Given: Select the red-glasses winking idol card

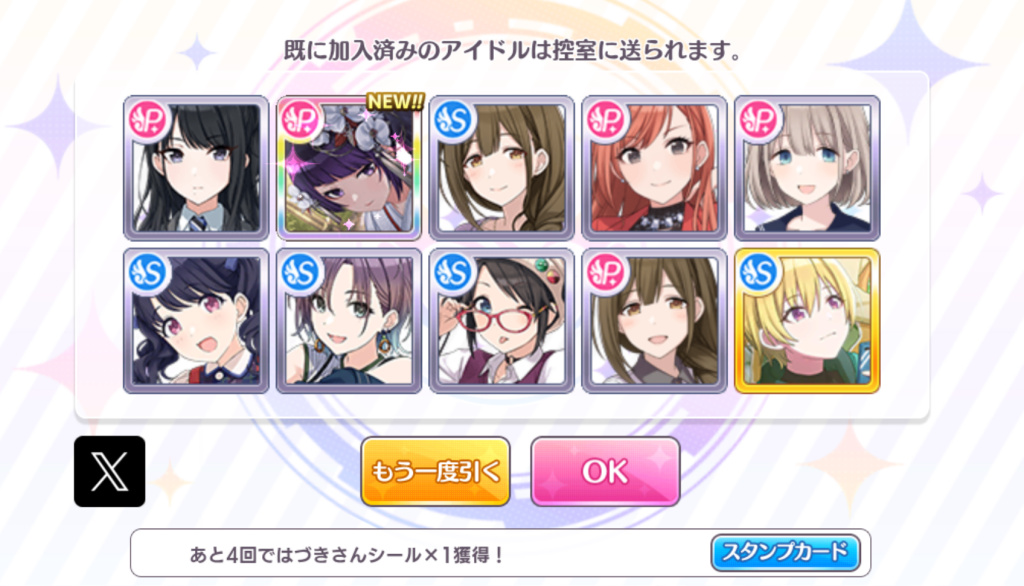Looking at the screenshot, I should coord(502,321).
